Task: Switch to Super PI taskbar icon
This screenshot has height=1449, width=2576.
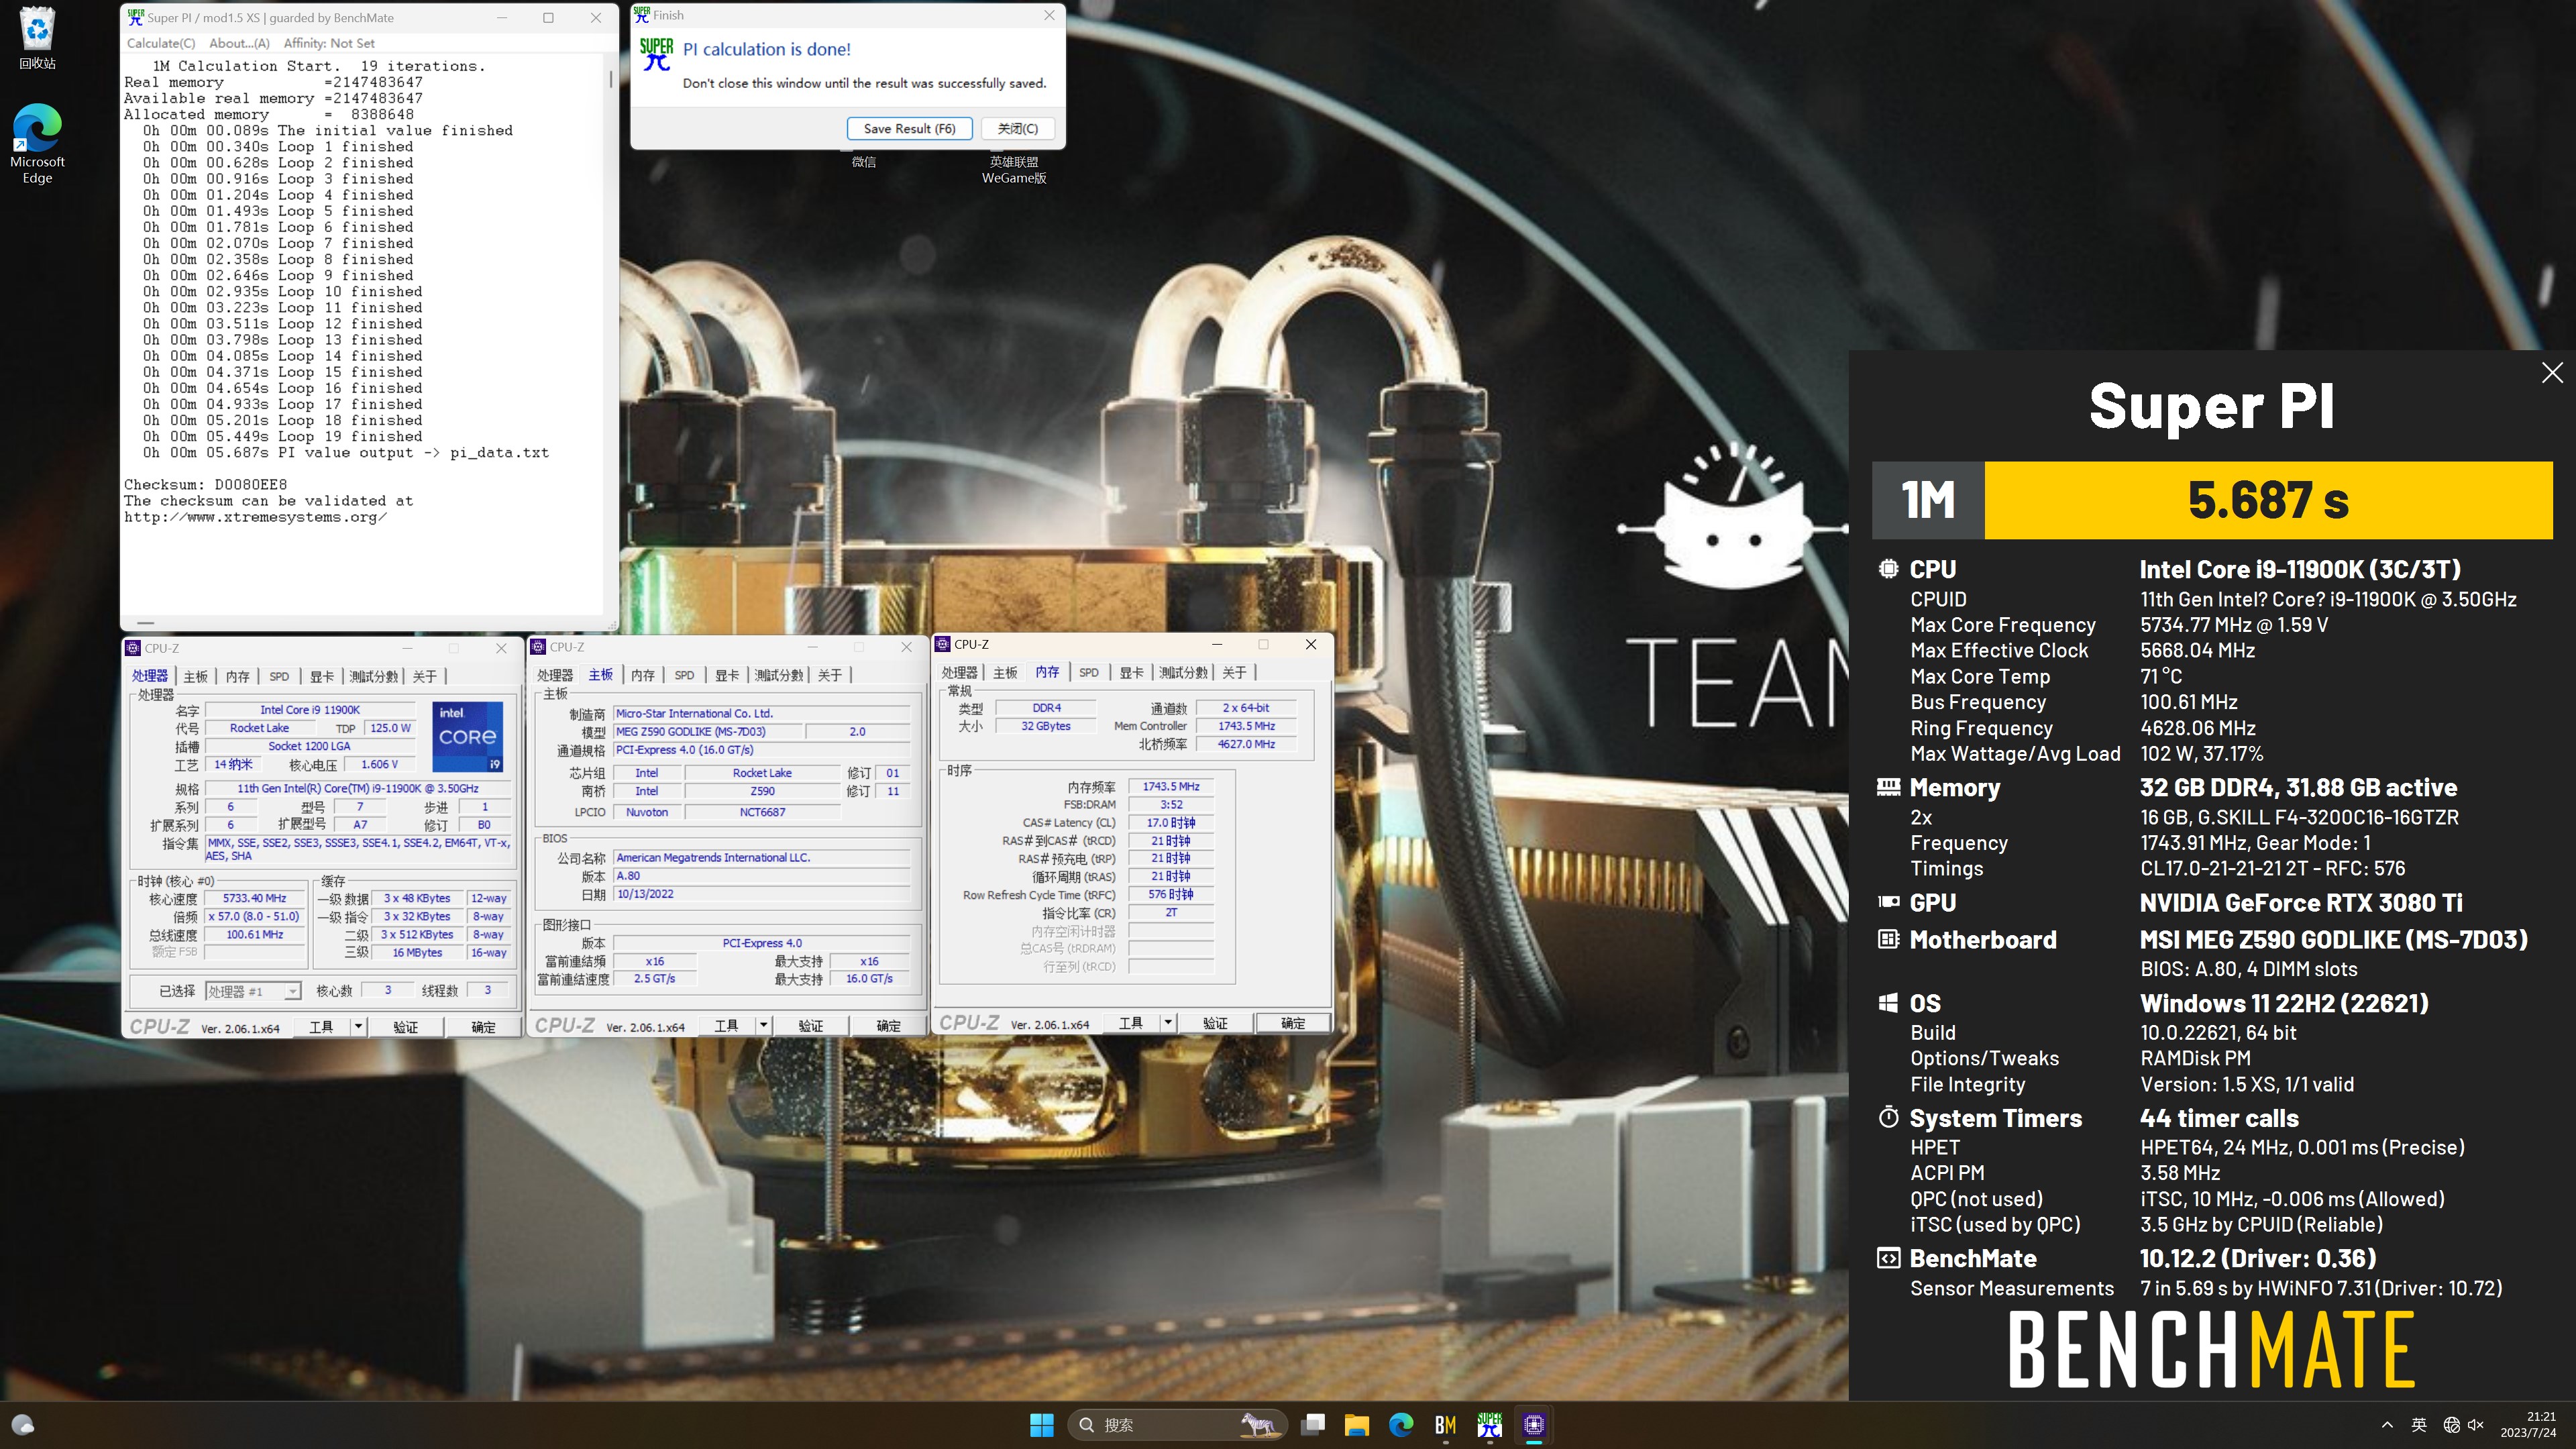Action: click(x=1489, y=1424)
